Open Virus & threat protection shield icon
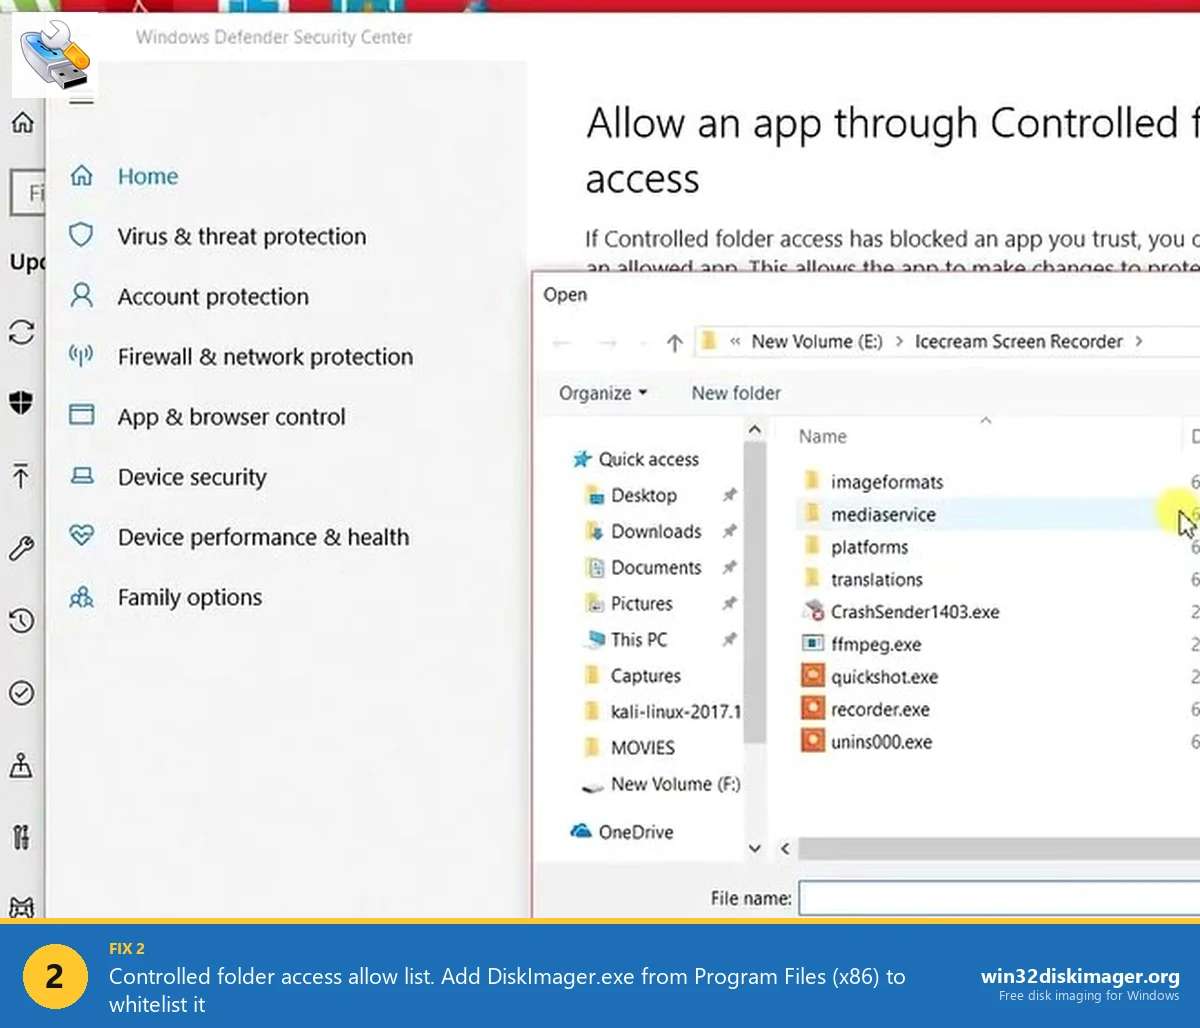Screen dimensions: 1200x1028 pos(81,235)
